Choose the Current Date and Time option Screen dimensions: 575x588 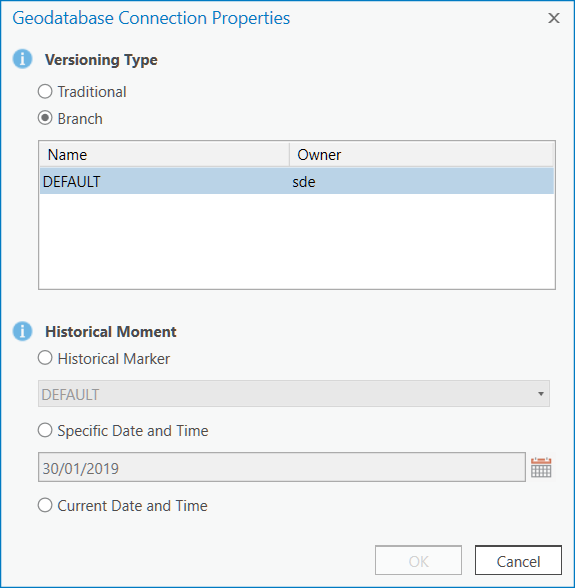click(x=45, y=505)
